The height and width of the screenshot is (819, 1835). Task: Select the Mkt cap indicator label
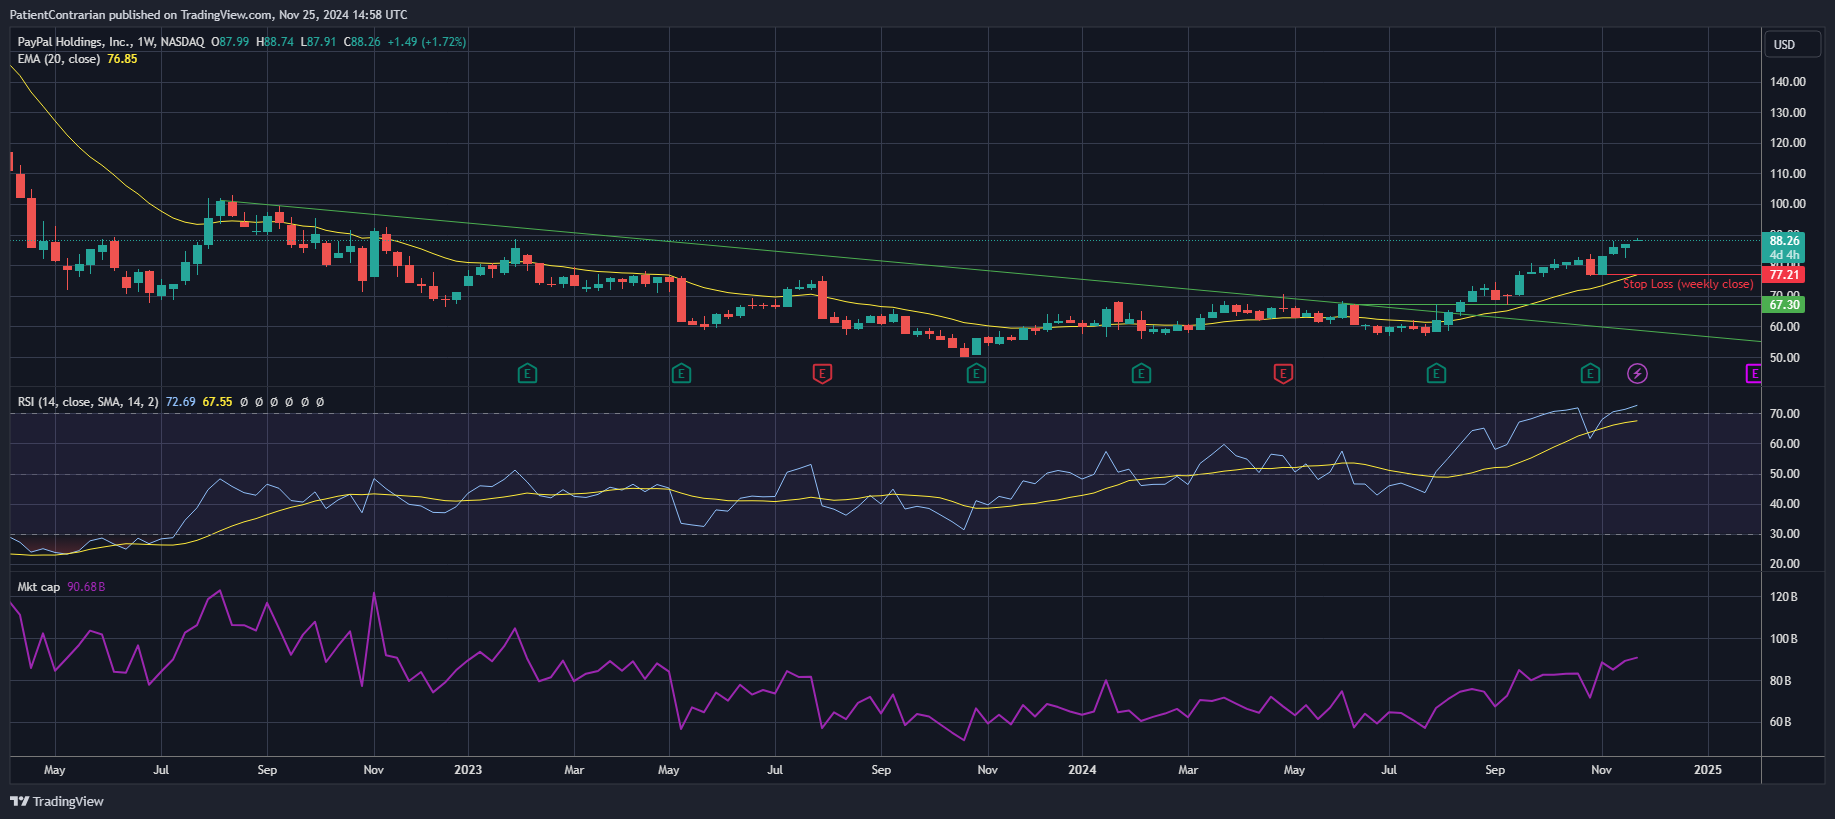39,587
